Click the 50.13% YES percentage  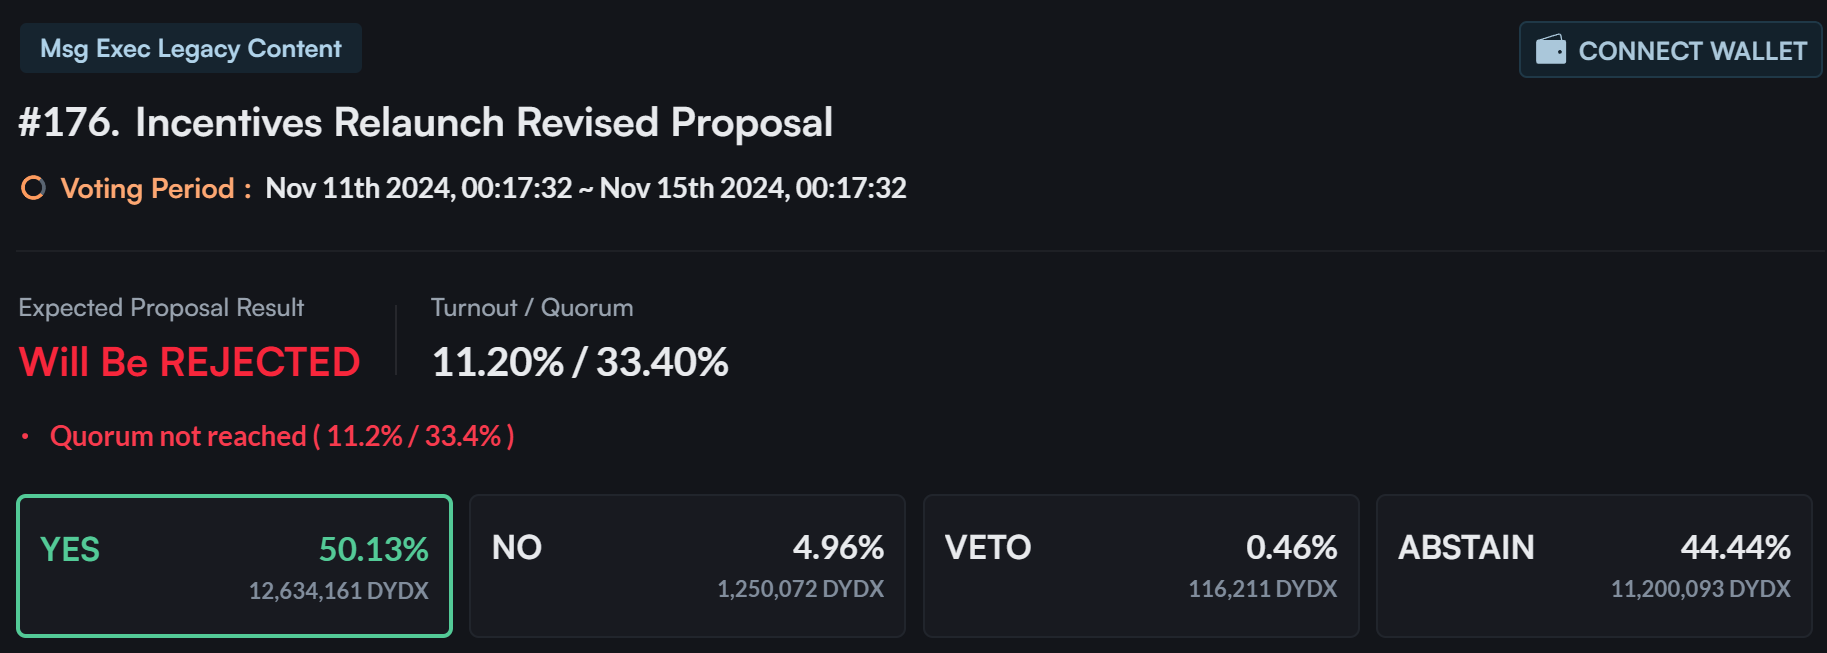[x=373, y=549]
